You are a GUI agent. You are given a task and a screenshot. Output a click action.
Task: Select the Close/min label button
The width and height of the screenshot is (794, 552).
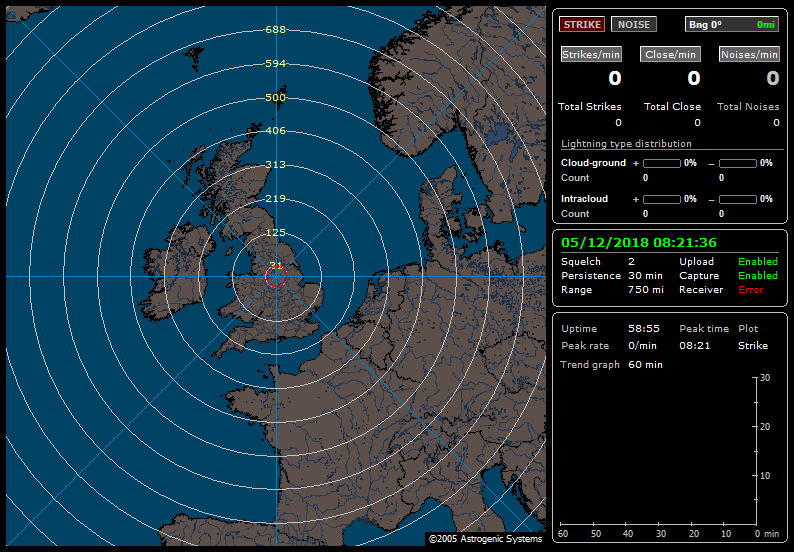coord(670,54)
